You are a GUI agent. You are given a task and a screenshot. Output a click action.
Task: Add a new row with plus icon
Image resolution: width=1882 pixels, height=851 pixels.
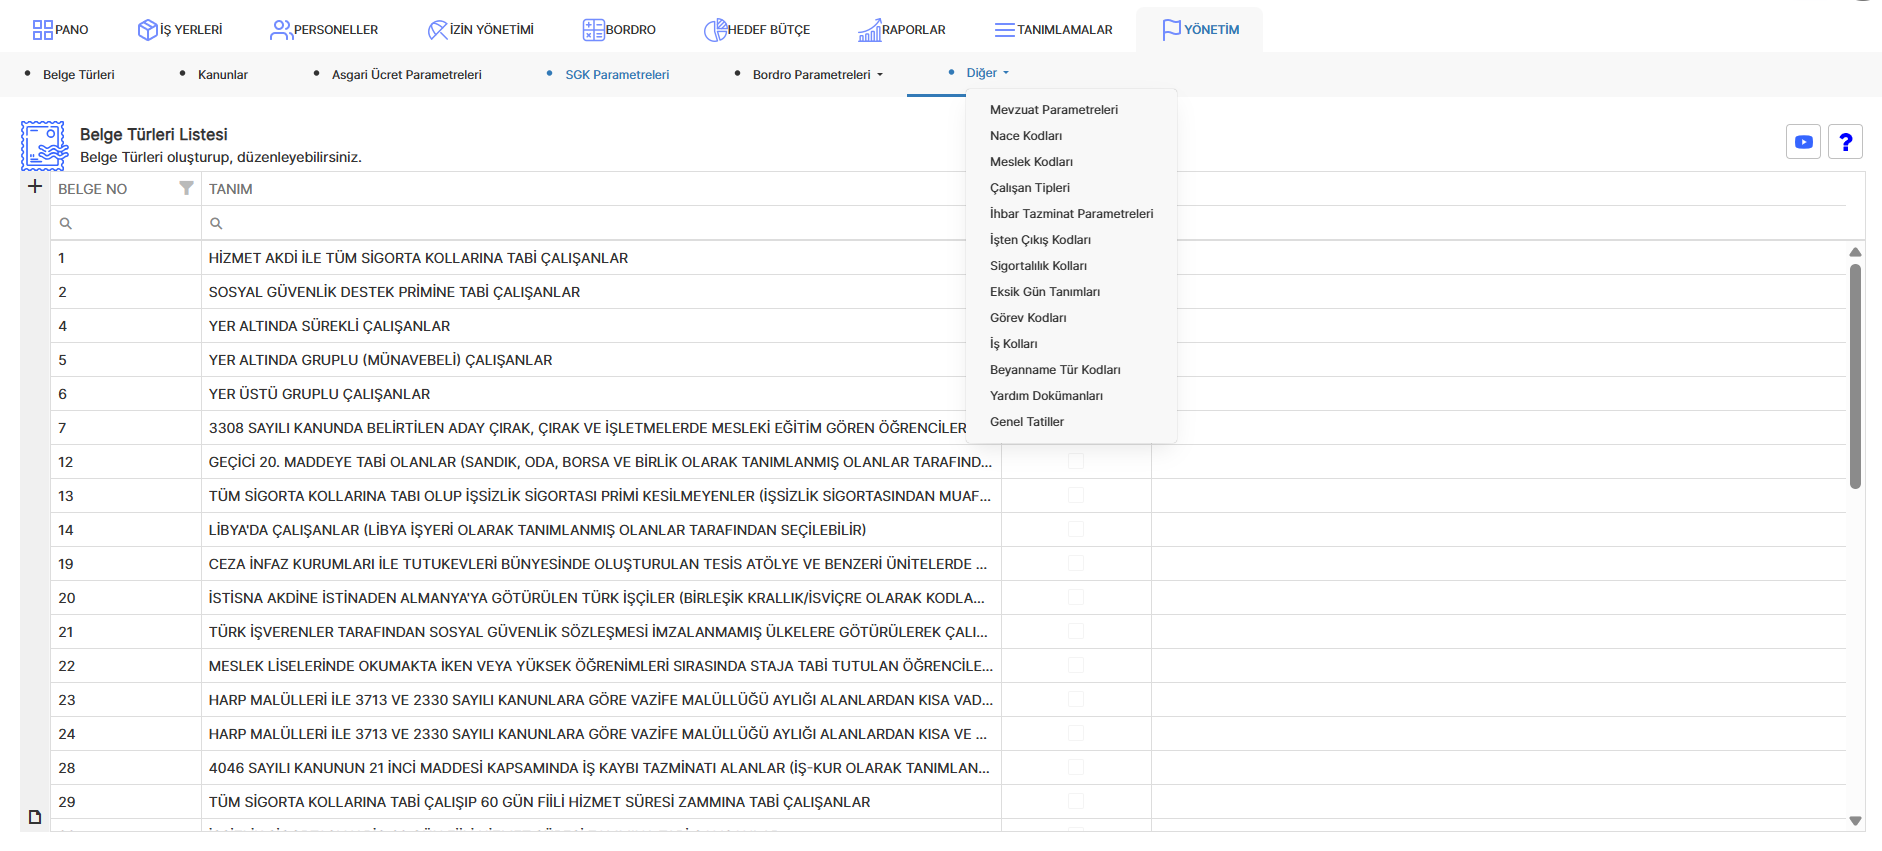point(35,187)
